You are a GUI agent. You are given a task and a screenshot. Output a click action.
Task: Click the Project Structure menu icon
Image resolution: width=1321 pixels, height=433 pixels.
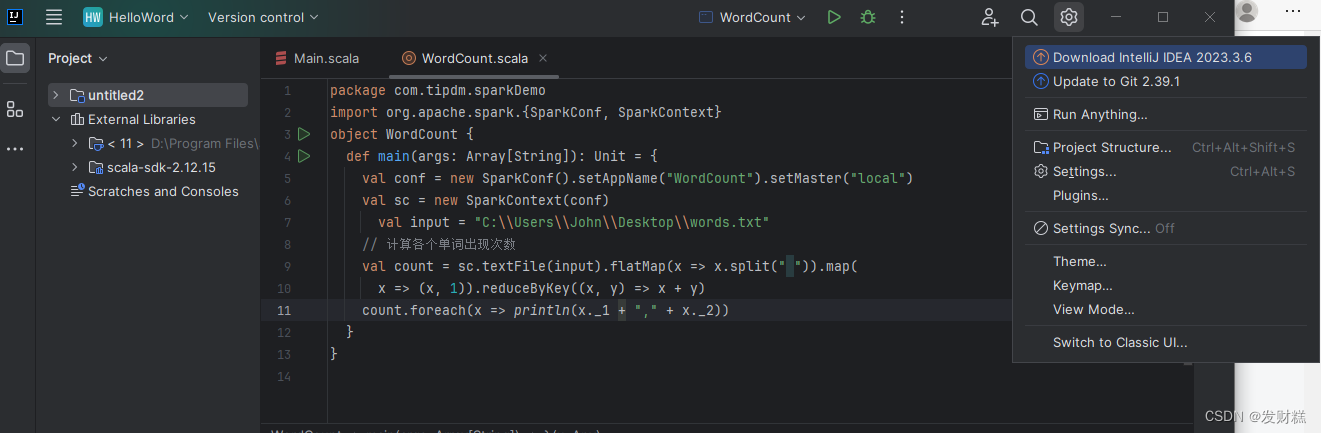pyautogui.click(x=1041, y=147)
